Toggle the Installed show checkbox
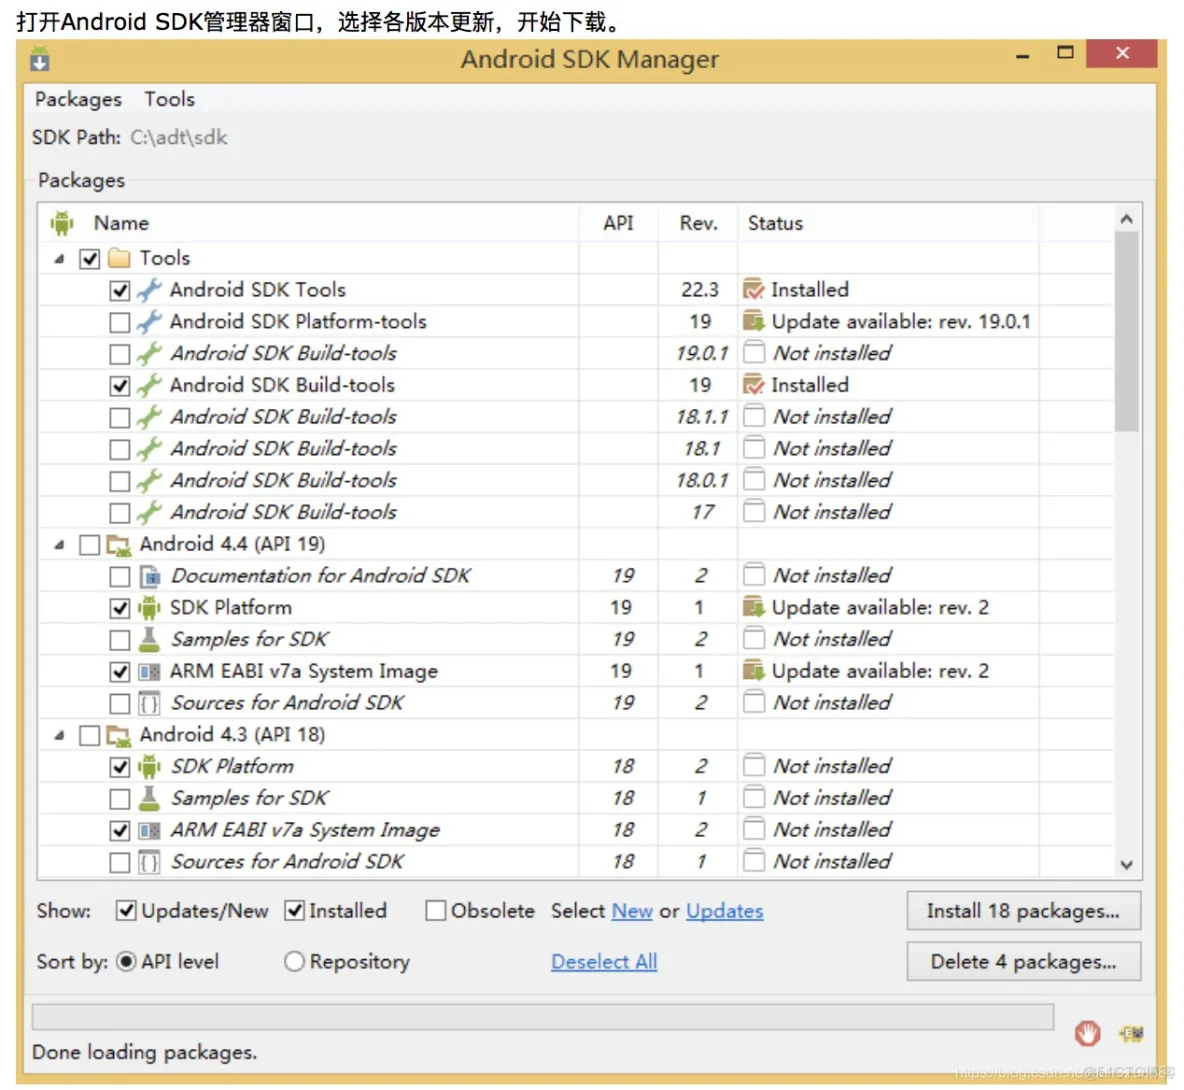Image resolution: width=1184 pixels, height=1090 pixels. pos(294,911)
